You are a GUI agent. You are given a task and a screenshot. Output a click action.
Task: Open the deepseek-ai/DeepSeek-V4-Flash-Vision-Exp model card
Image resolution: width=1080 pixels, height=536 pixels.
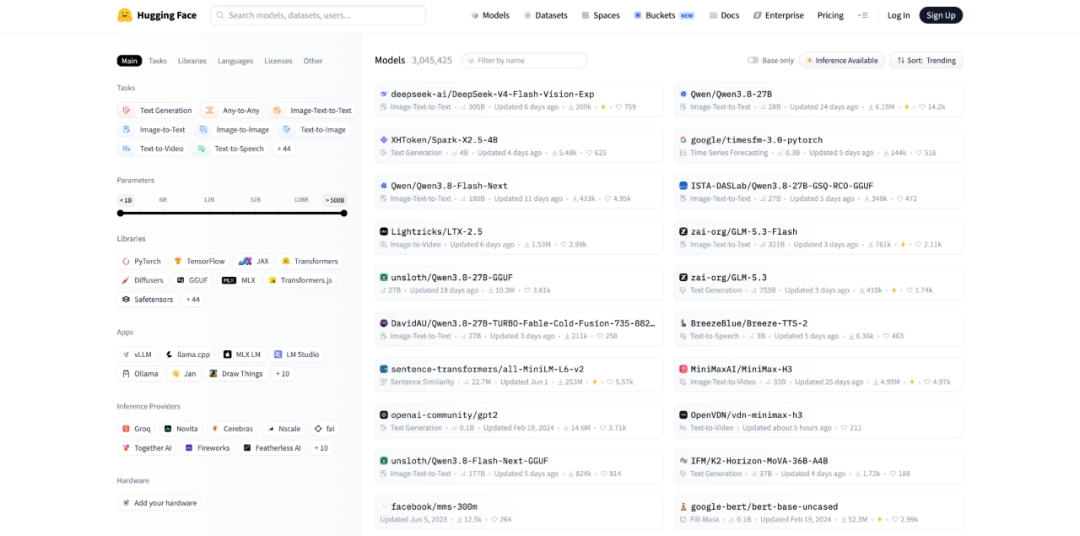pyautogui.click(x=519, y=100)
